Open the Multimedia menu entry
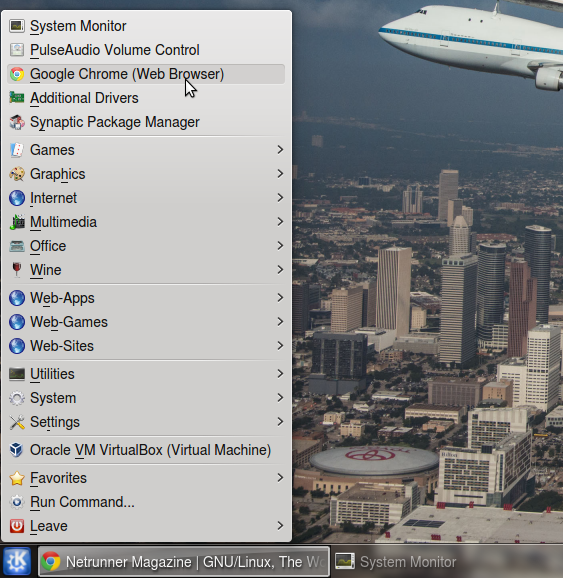Image resolution: width=563 pixels, height=578 pixels. 146,222
